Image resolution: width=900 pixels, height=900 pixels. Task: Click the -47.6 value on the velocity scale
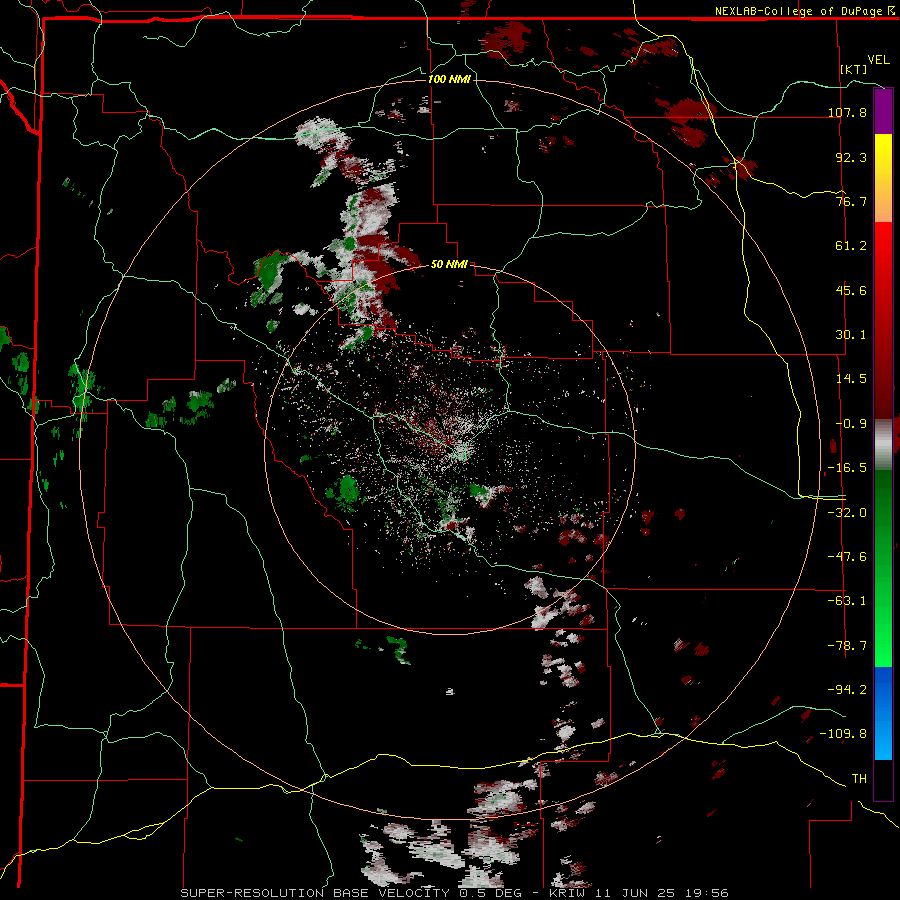click(847, 557)
